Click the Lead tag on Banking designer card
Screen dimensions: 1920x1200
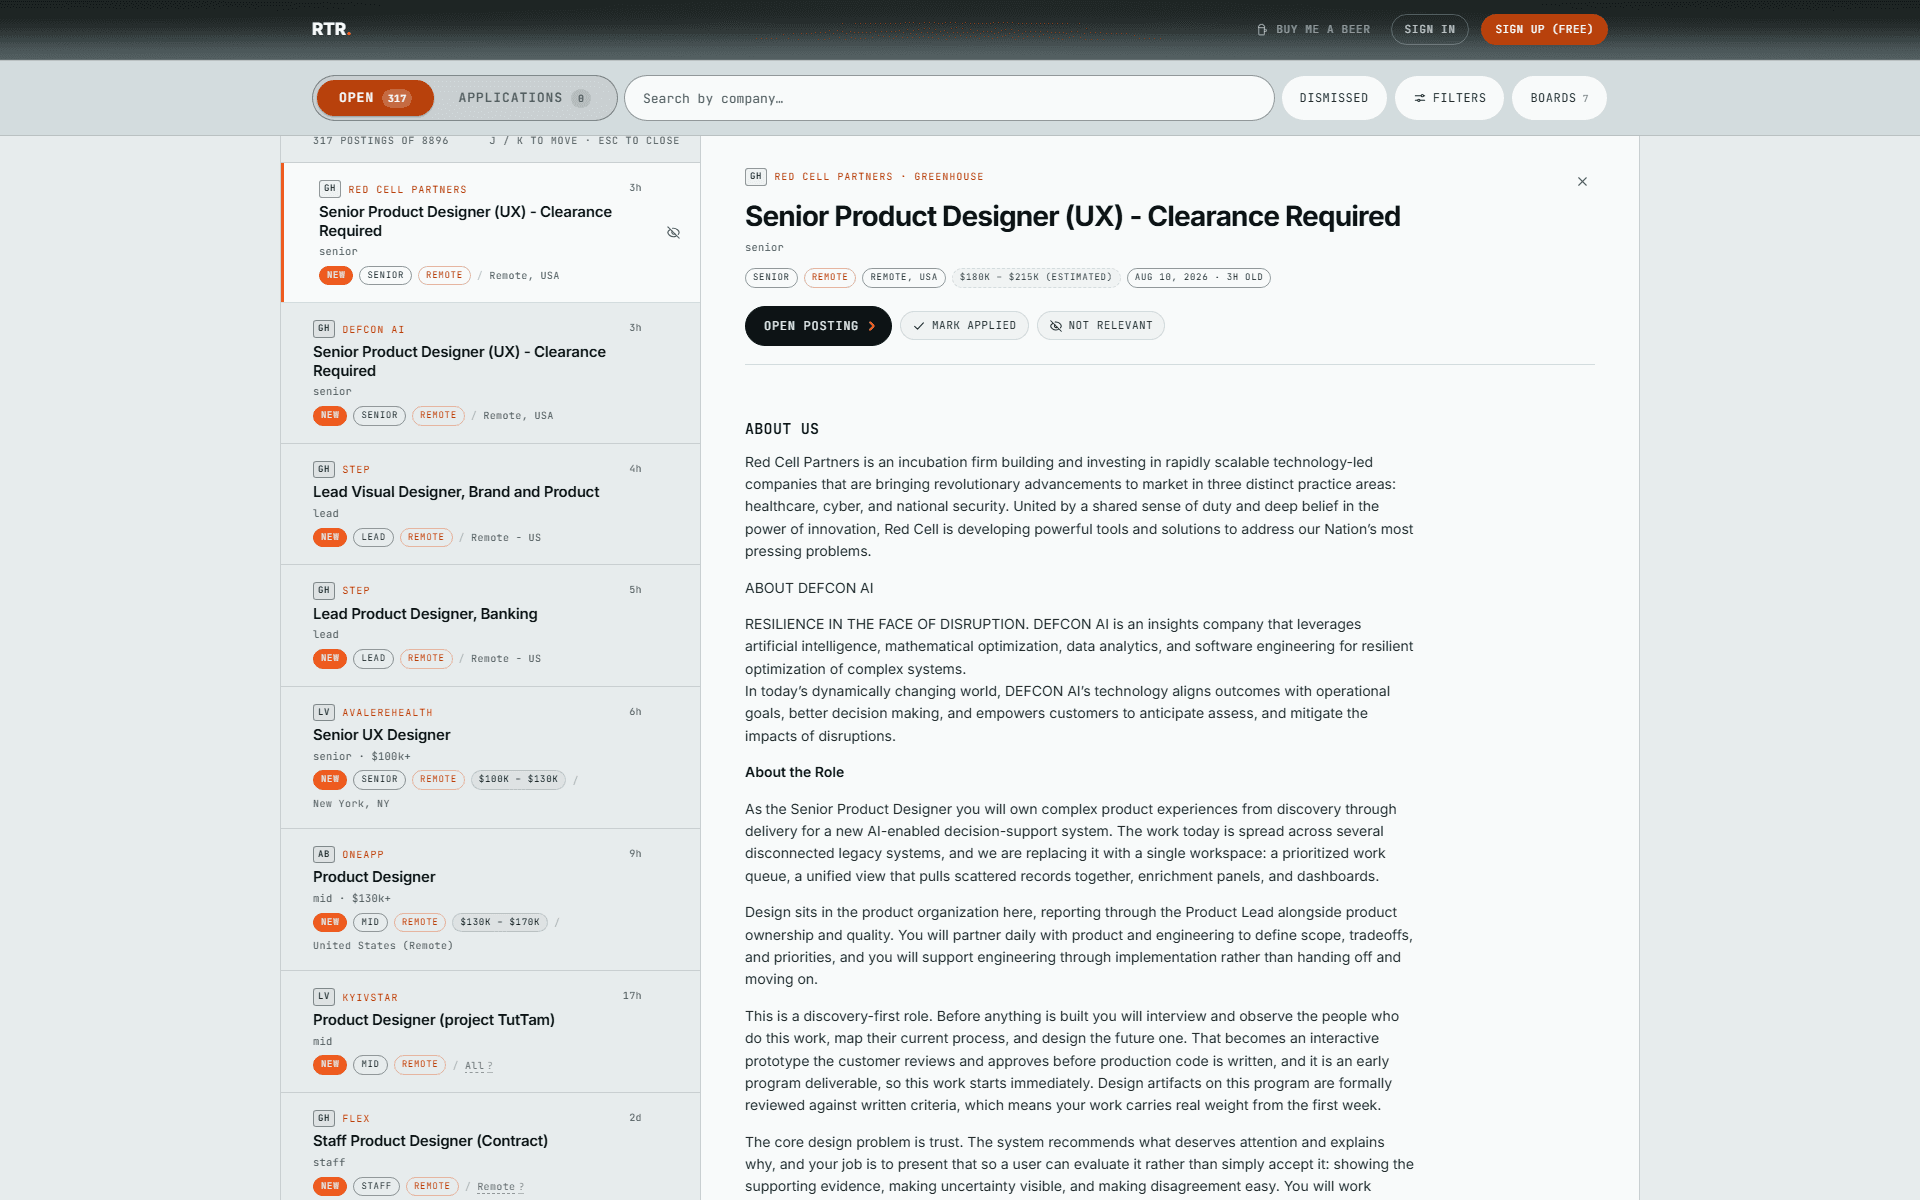click(x=373, y=658)
